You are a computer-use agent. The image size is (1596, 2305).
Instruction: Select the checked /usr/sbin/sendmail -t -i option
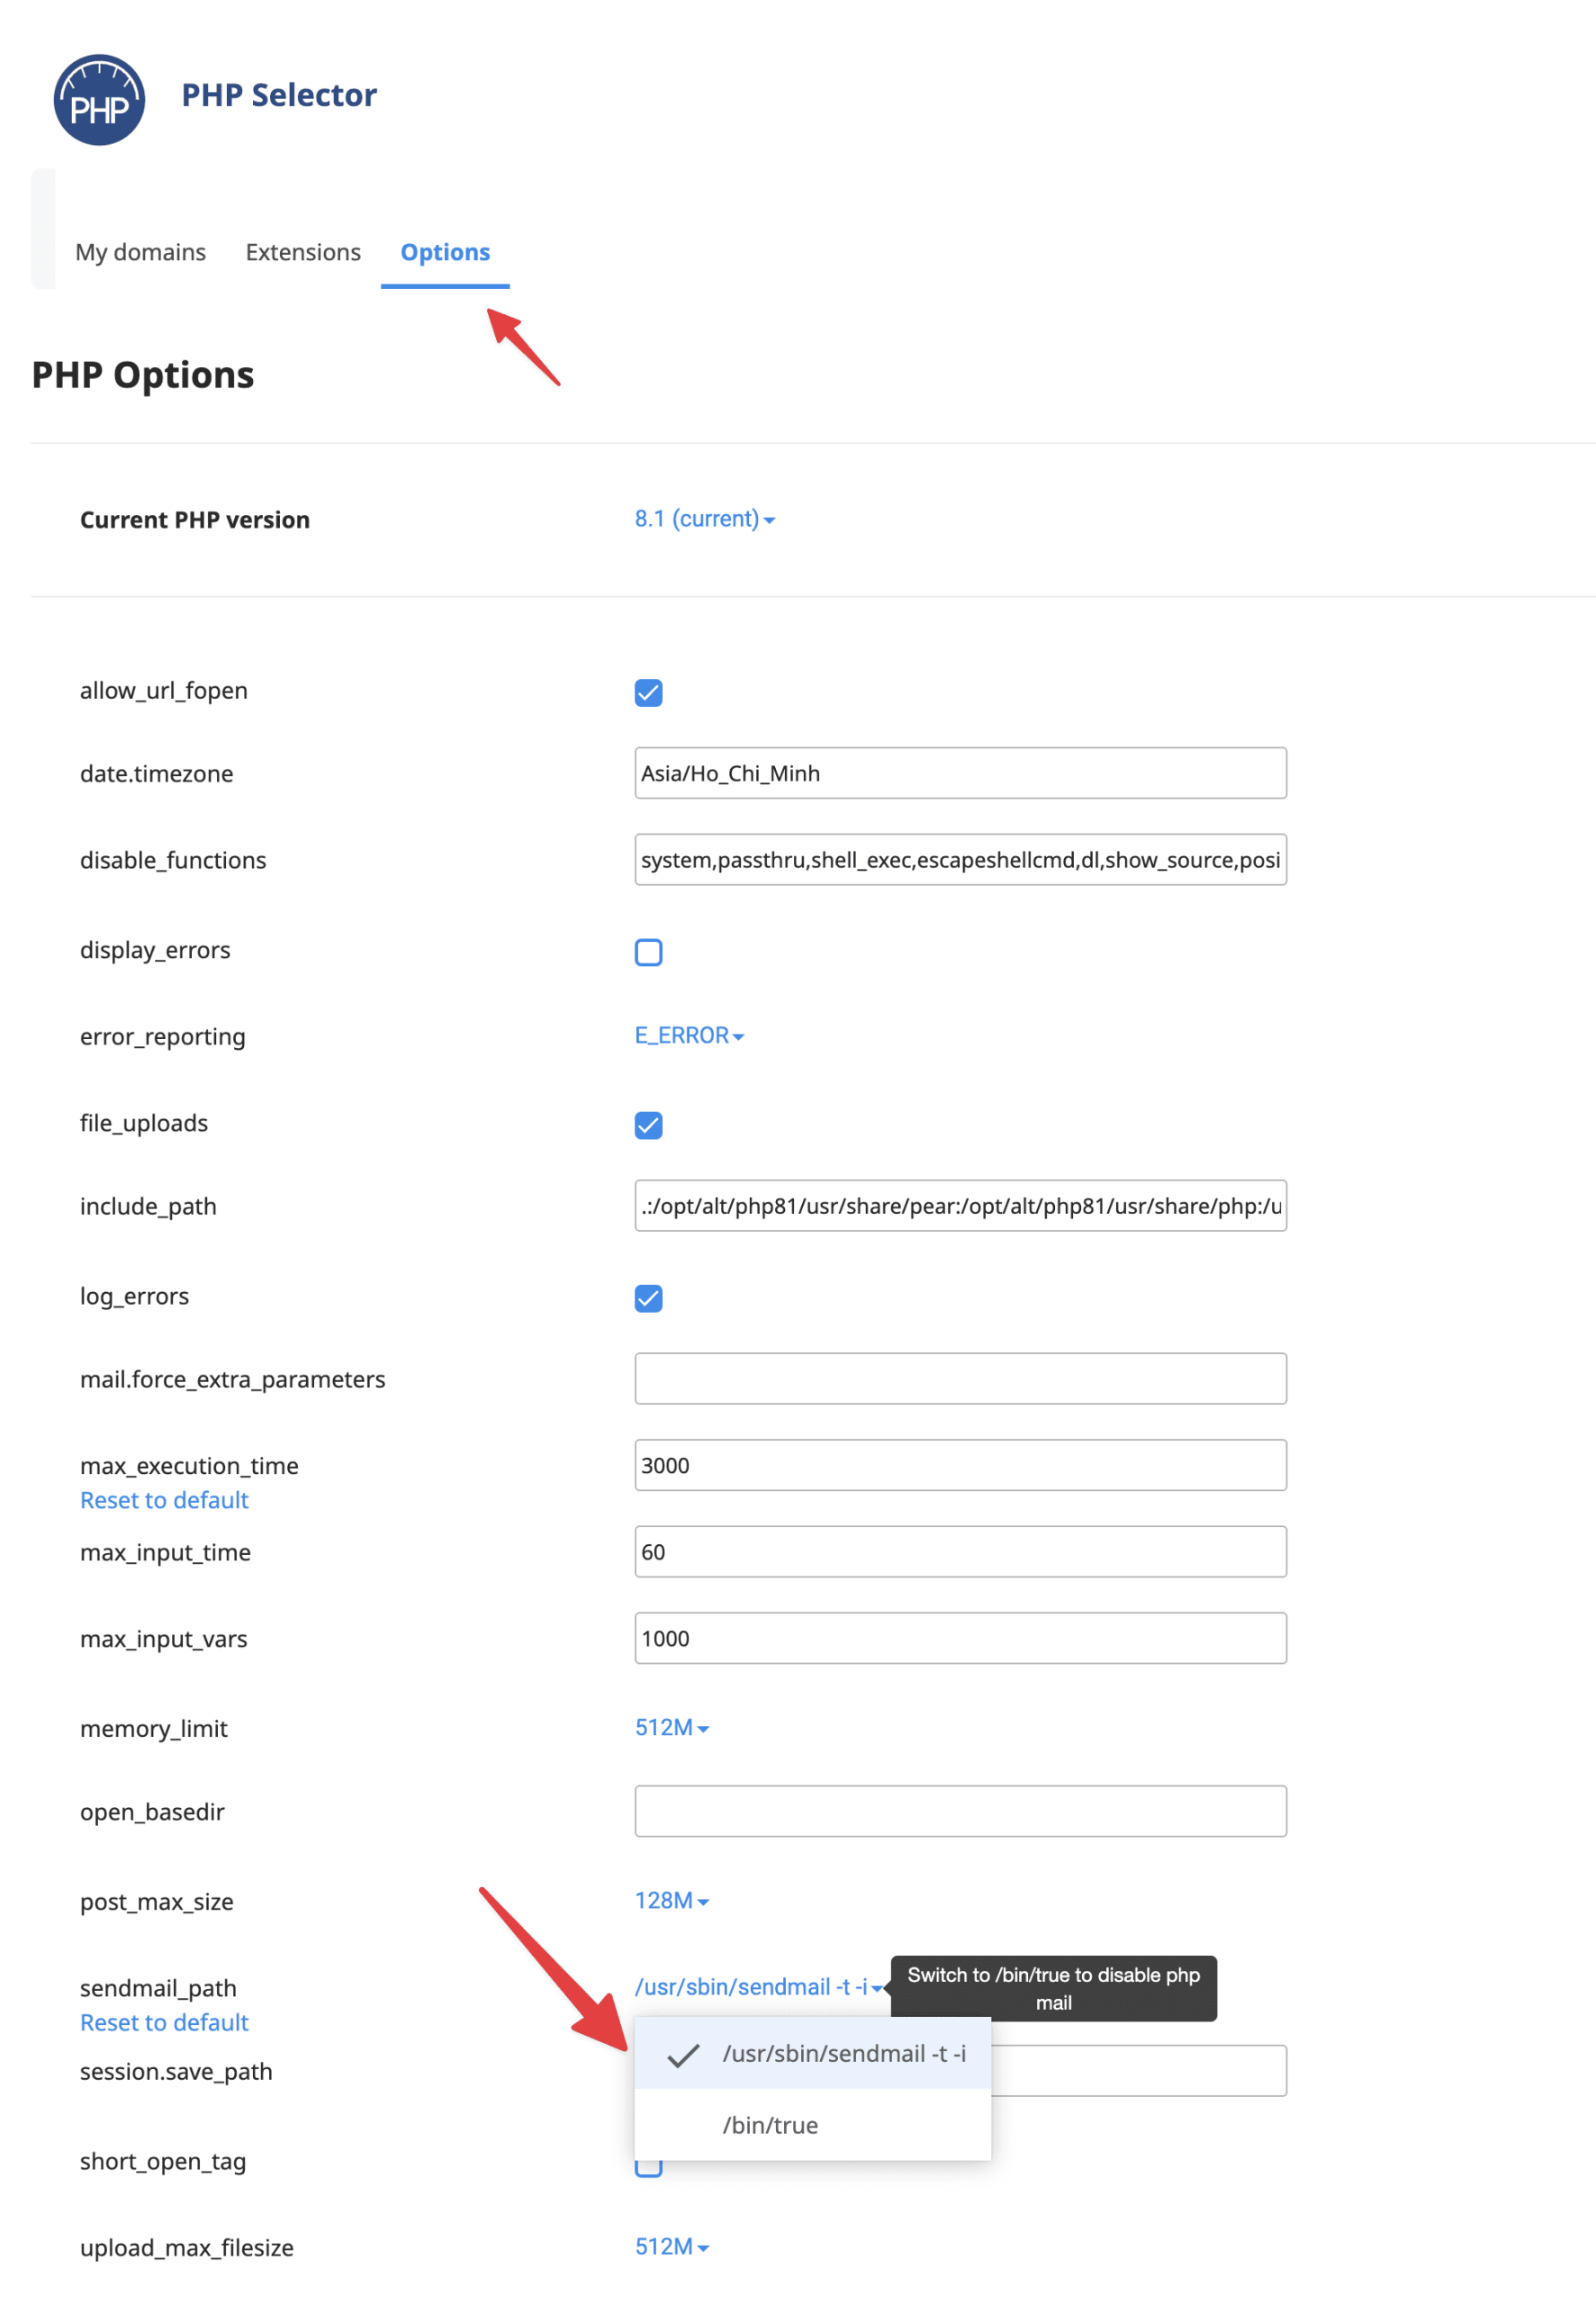(x=843, y=2053)
